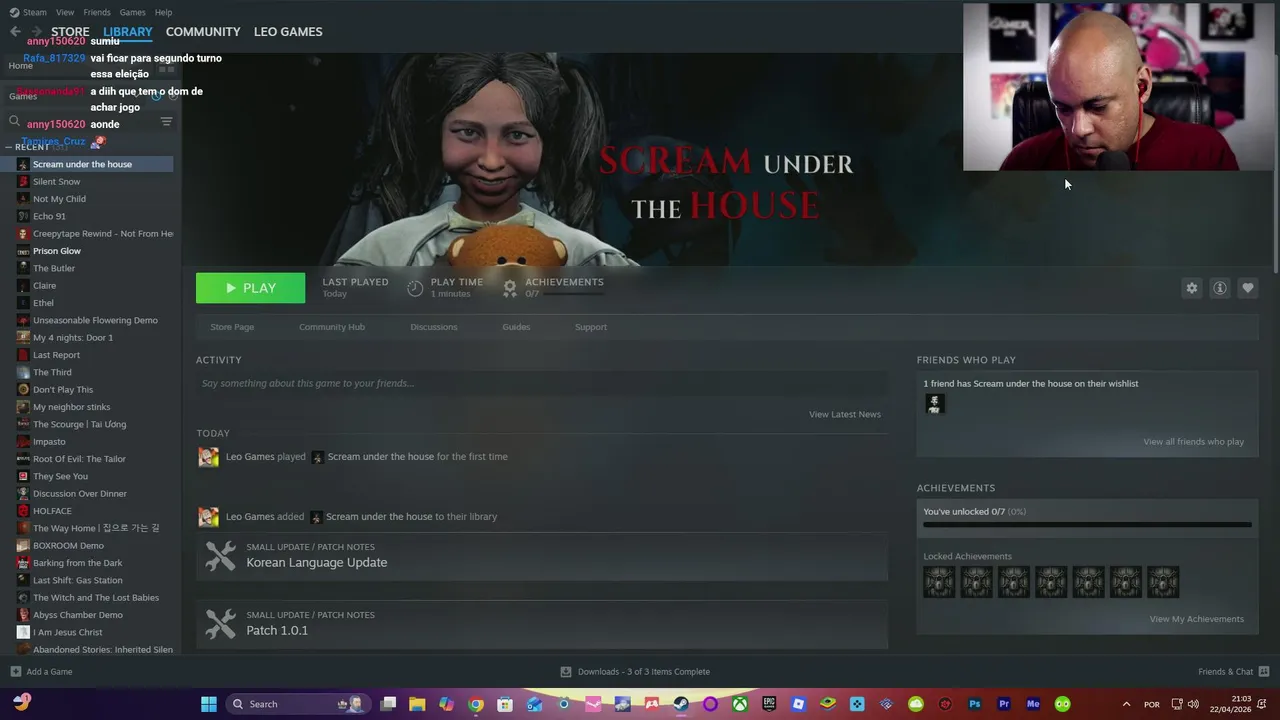Click wrench icon beside Korean Language Update
Image resolution: width=1280 pixels, height=720 pixels.
tap(220, 555)
